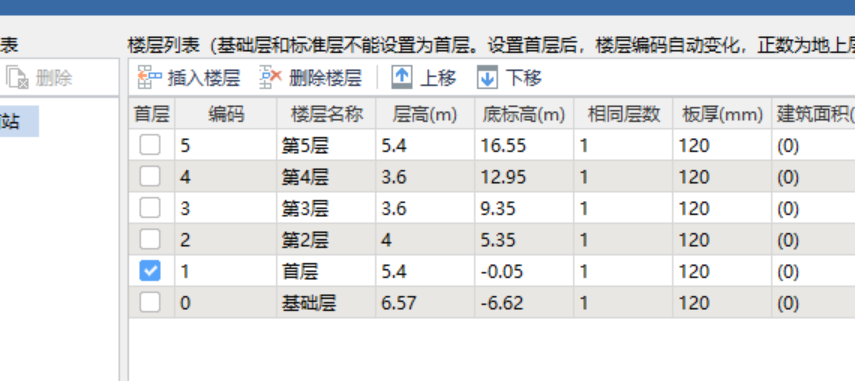Viewport: 855px width, 381px height.
Task: Click the 底标高(m) column header
Action: (x=524, y=114)
